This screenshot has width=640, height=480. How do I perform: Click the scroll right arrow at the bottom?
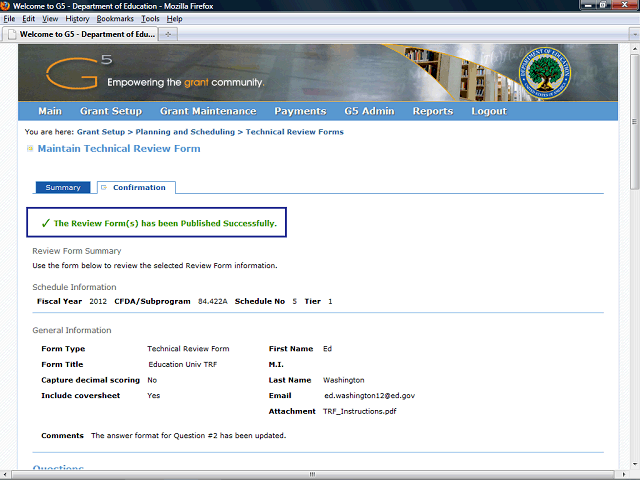click(624, 474)
